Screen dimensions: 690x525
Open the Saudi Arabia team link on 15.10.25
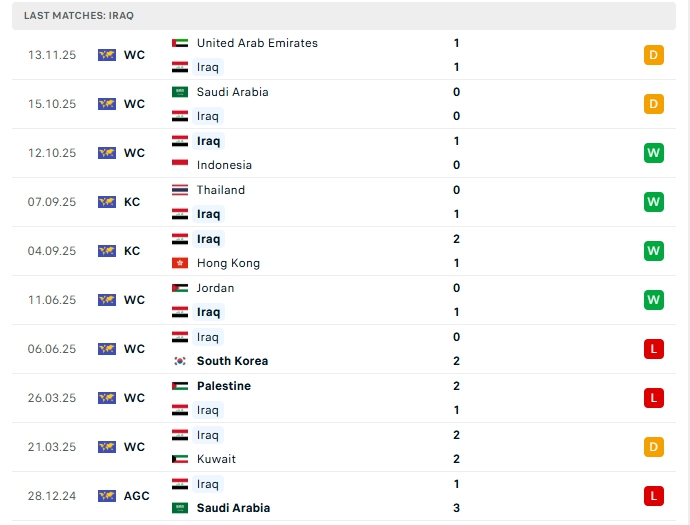coord(232,92)
